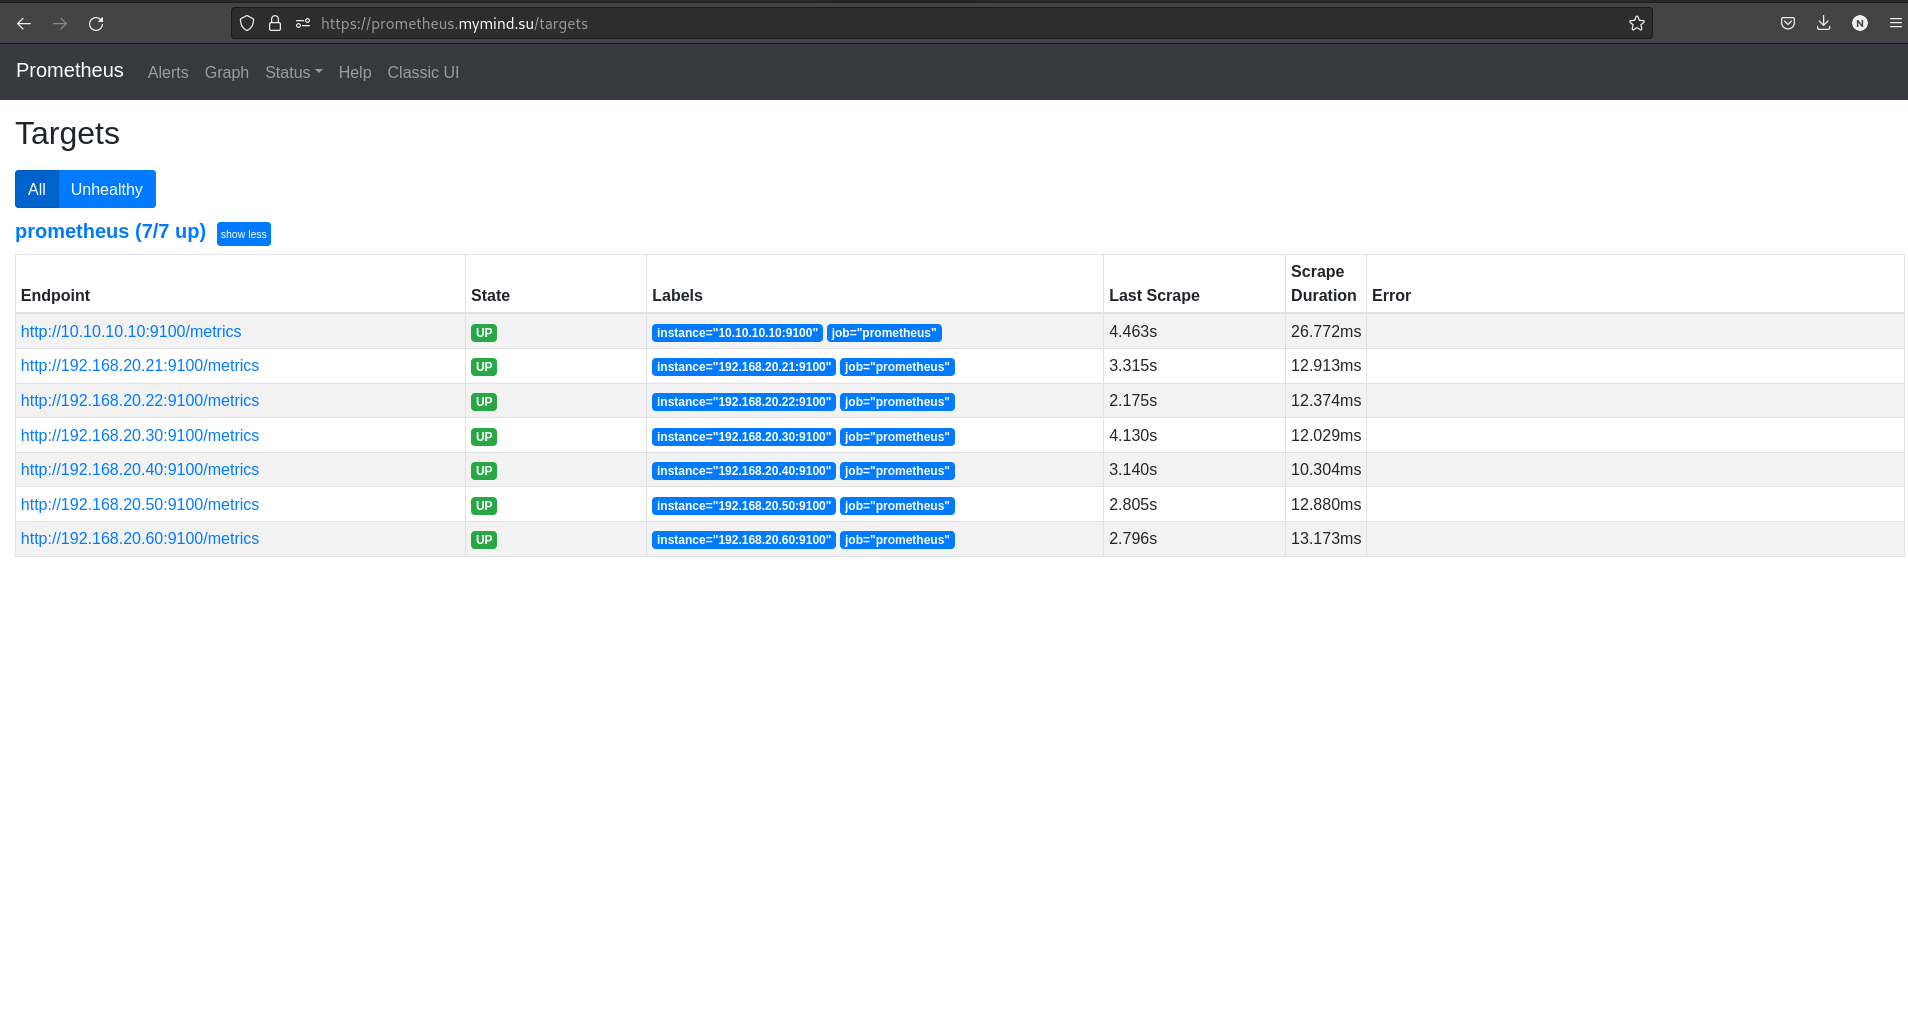Show all targets with the All filter

click(x=37, y=189)
